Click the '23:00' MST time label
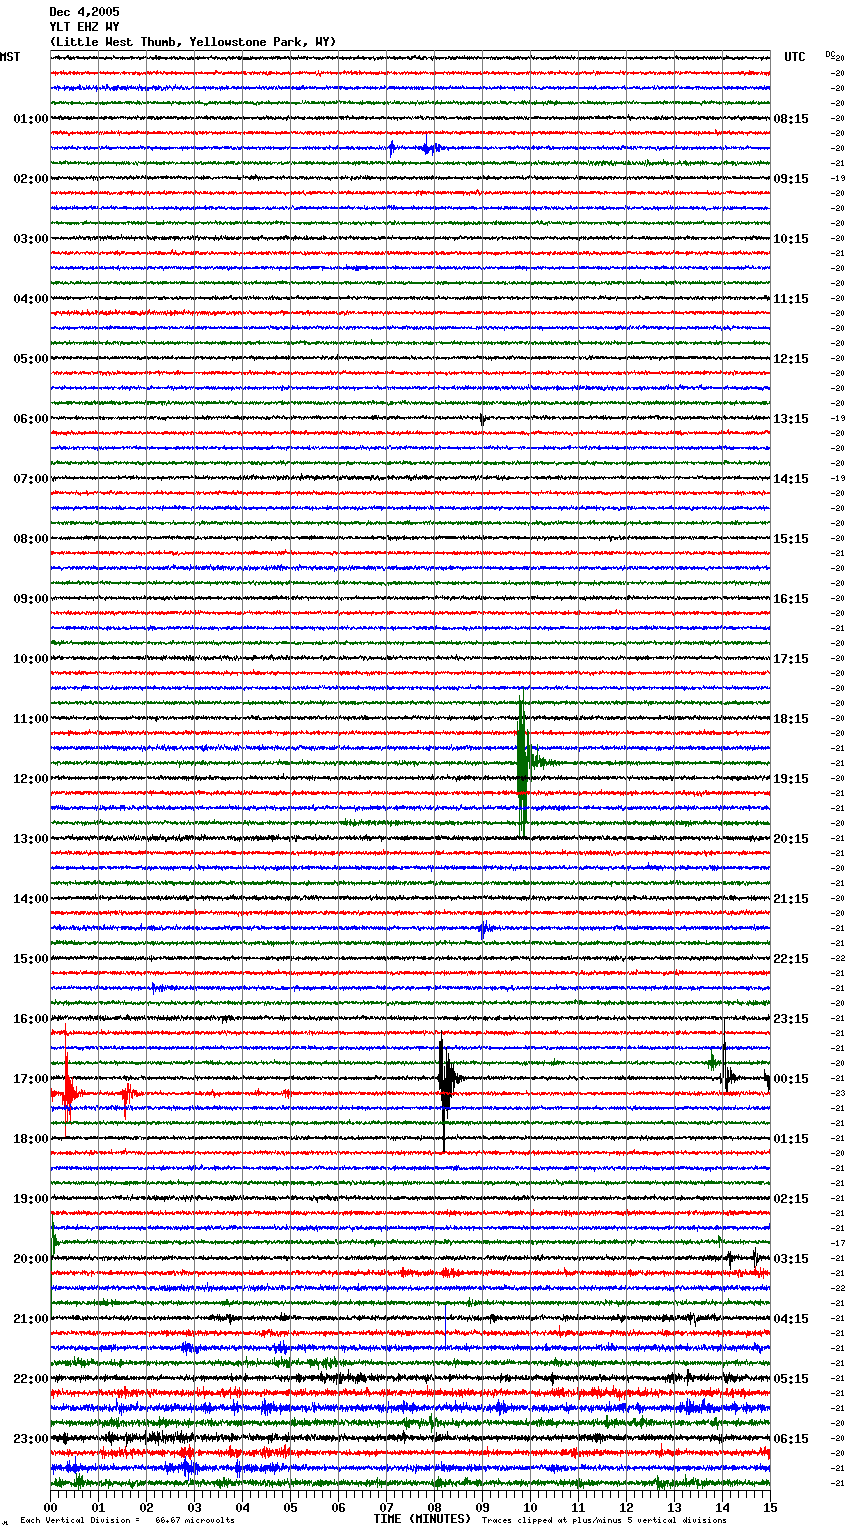The image size is (850, 1534). click(x=31, y=1439)
